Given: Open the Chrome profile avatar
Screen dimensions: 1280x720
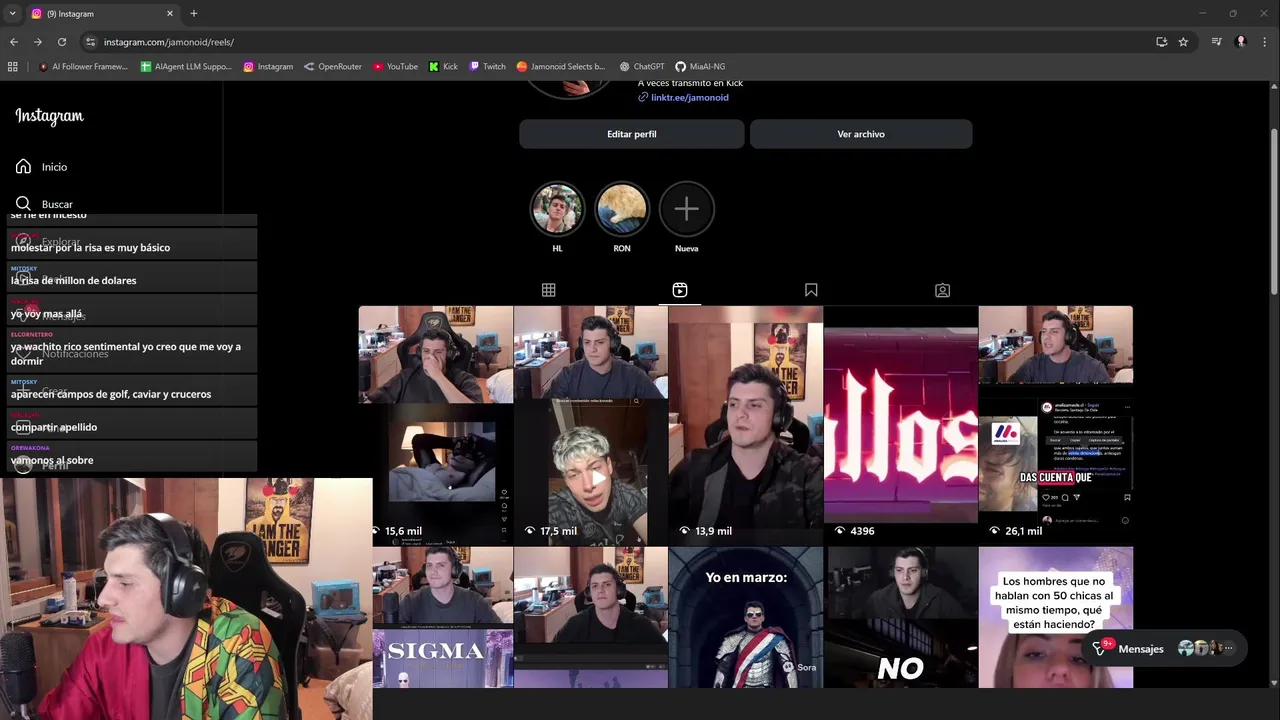Looking at the screenshot, I should 1241,42.
